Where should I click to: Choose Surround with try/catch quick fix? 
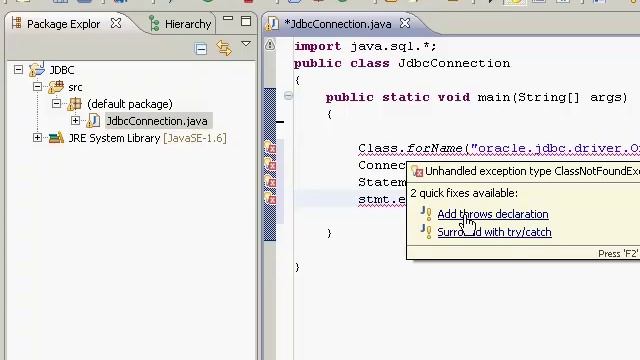[494, 232]
